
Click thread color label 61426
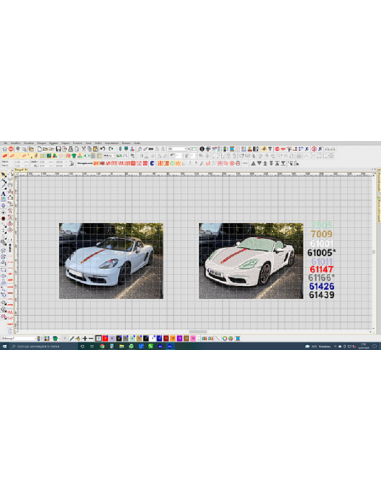321,286
